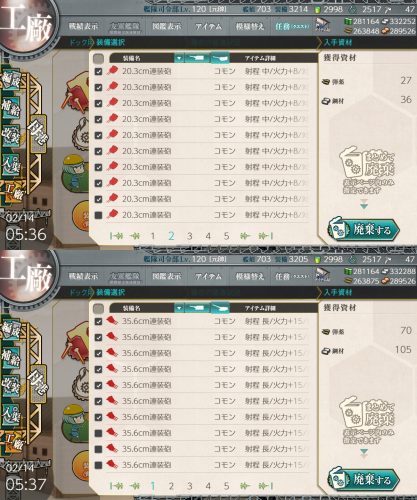Open the sort dropdown in the lower list header
Image resolution: width=417 pixels, height=500 pixels.
(x=179, y=308)
